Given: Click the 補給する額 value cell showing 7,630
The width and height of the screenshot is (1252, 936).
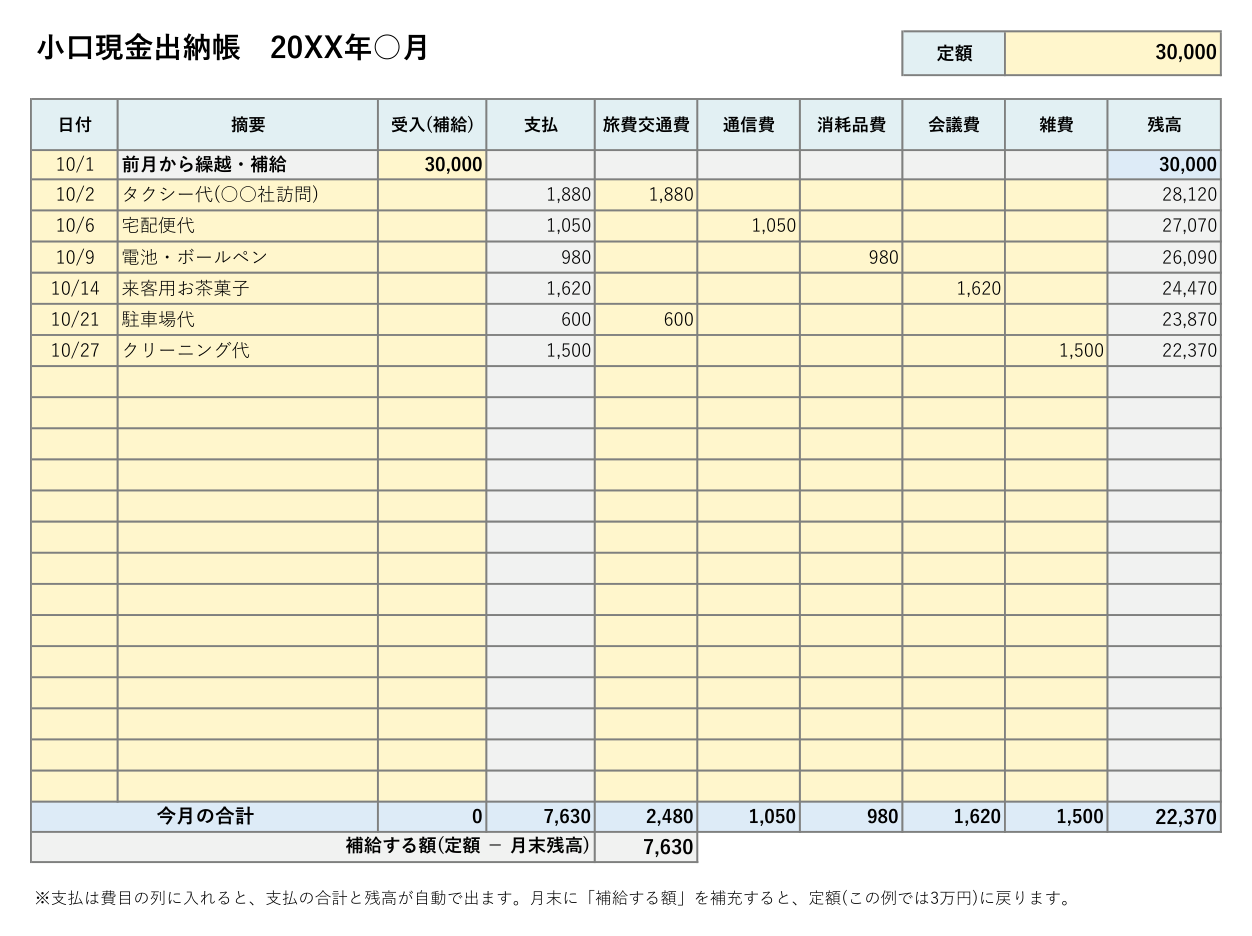Looking at the screenshot, I should coord(646,846).
